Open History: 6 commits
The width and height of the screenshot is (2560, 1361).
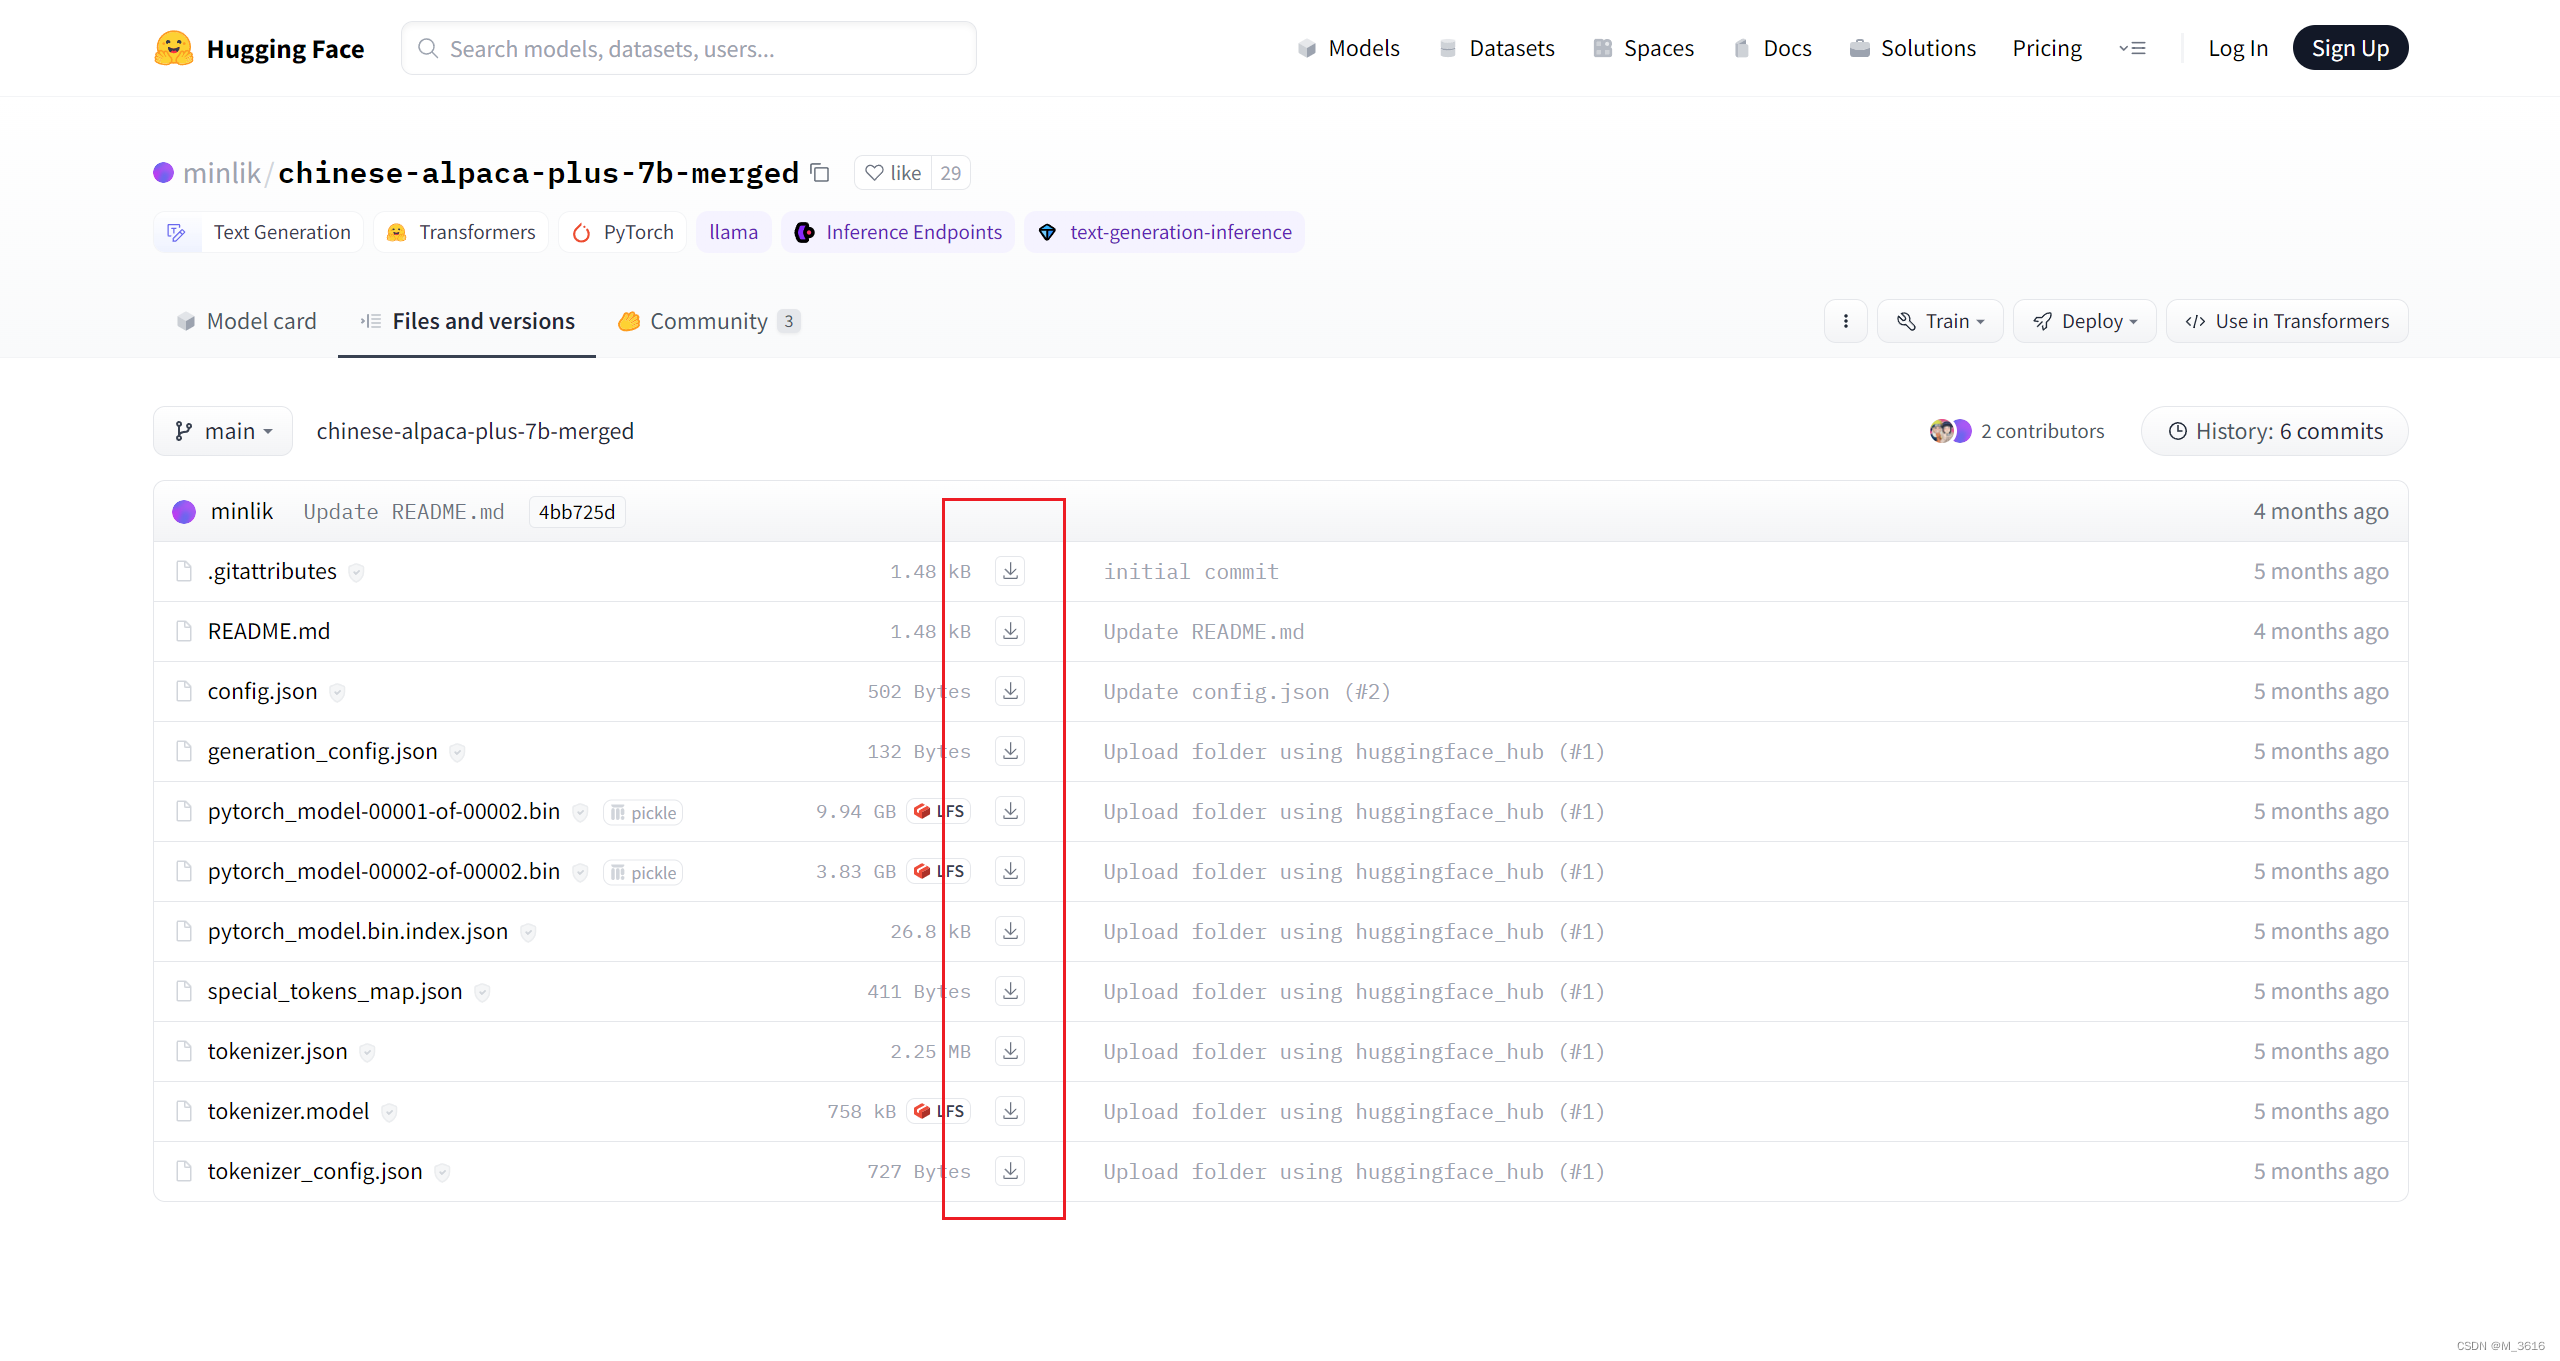click(x=2274, y=431)
